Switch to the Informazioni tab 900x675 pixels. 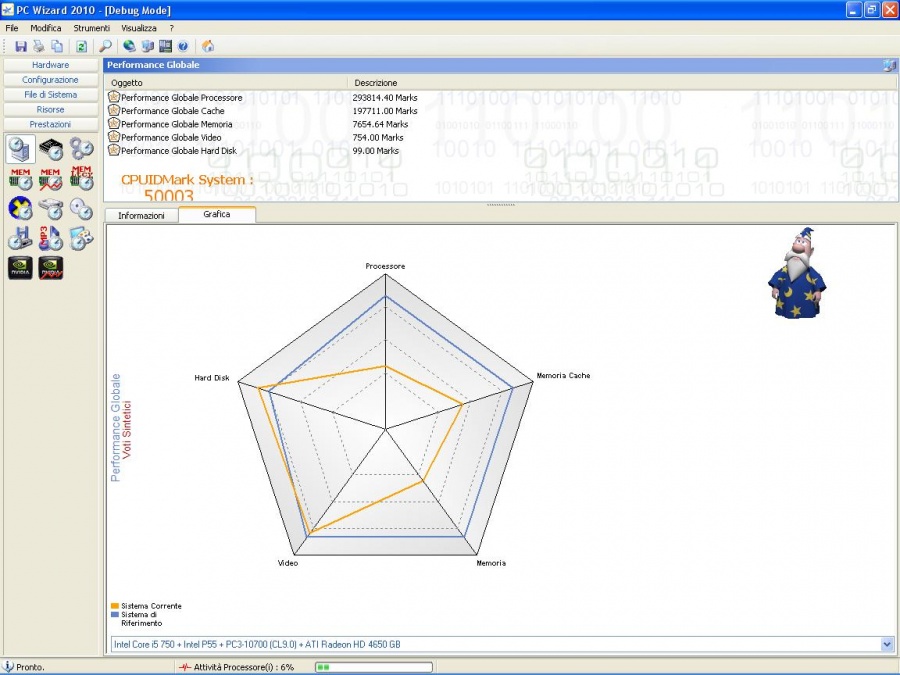pyautogui.click(x=141, y=215)
